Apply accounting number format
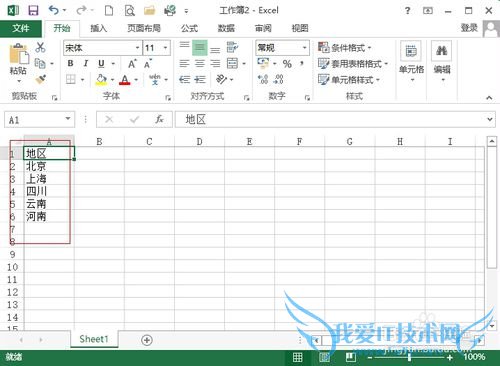Screen dimensions: 500x366 coord(263,63)
